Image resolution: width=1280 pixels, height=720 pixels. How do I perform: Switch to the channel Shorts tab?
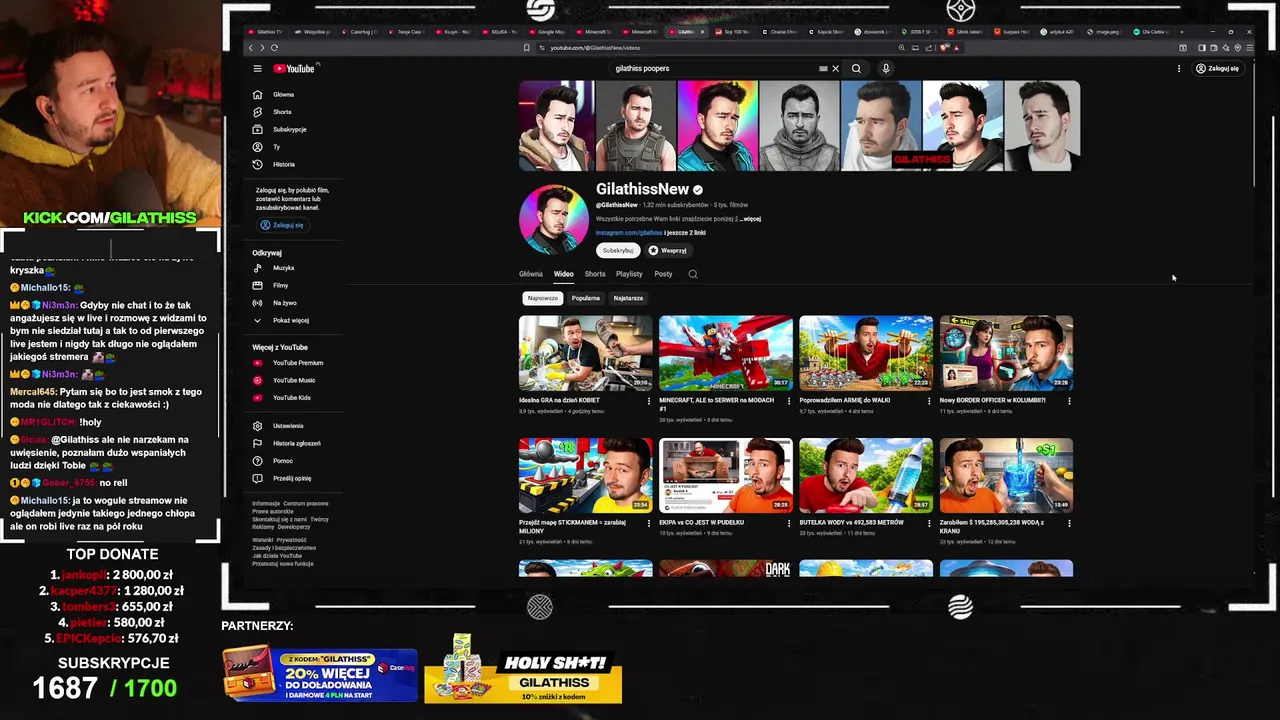[x=595, y=274]
